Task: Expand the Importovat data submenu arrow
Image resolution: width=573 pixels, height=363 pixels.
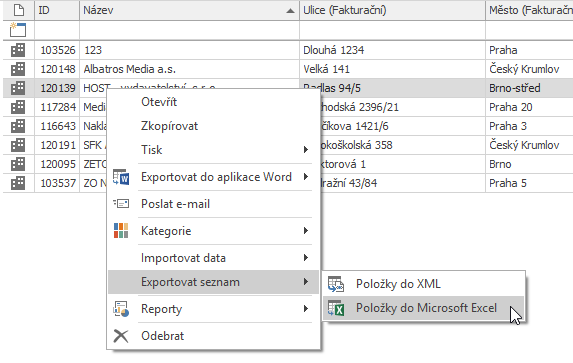Action: pos(306,258)
